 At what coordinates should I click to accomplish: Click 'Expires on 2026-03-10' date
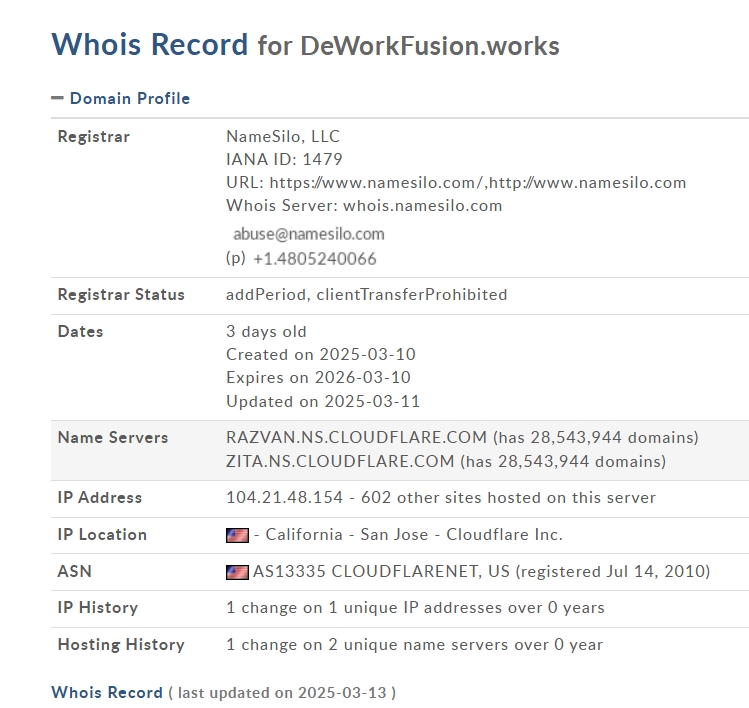pos(318,377)
